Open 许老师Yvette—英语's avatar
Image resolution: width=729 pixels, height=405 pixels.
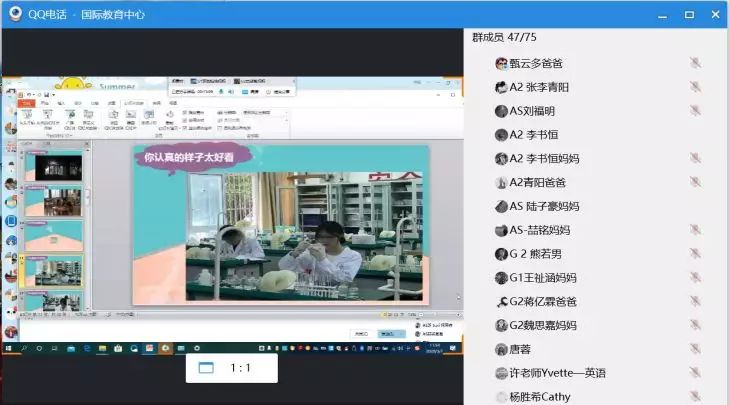[x=501, y=373]
